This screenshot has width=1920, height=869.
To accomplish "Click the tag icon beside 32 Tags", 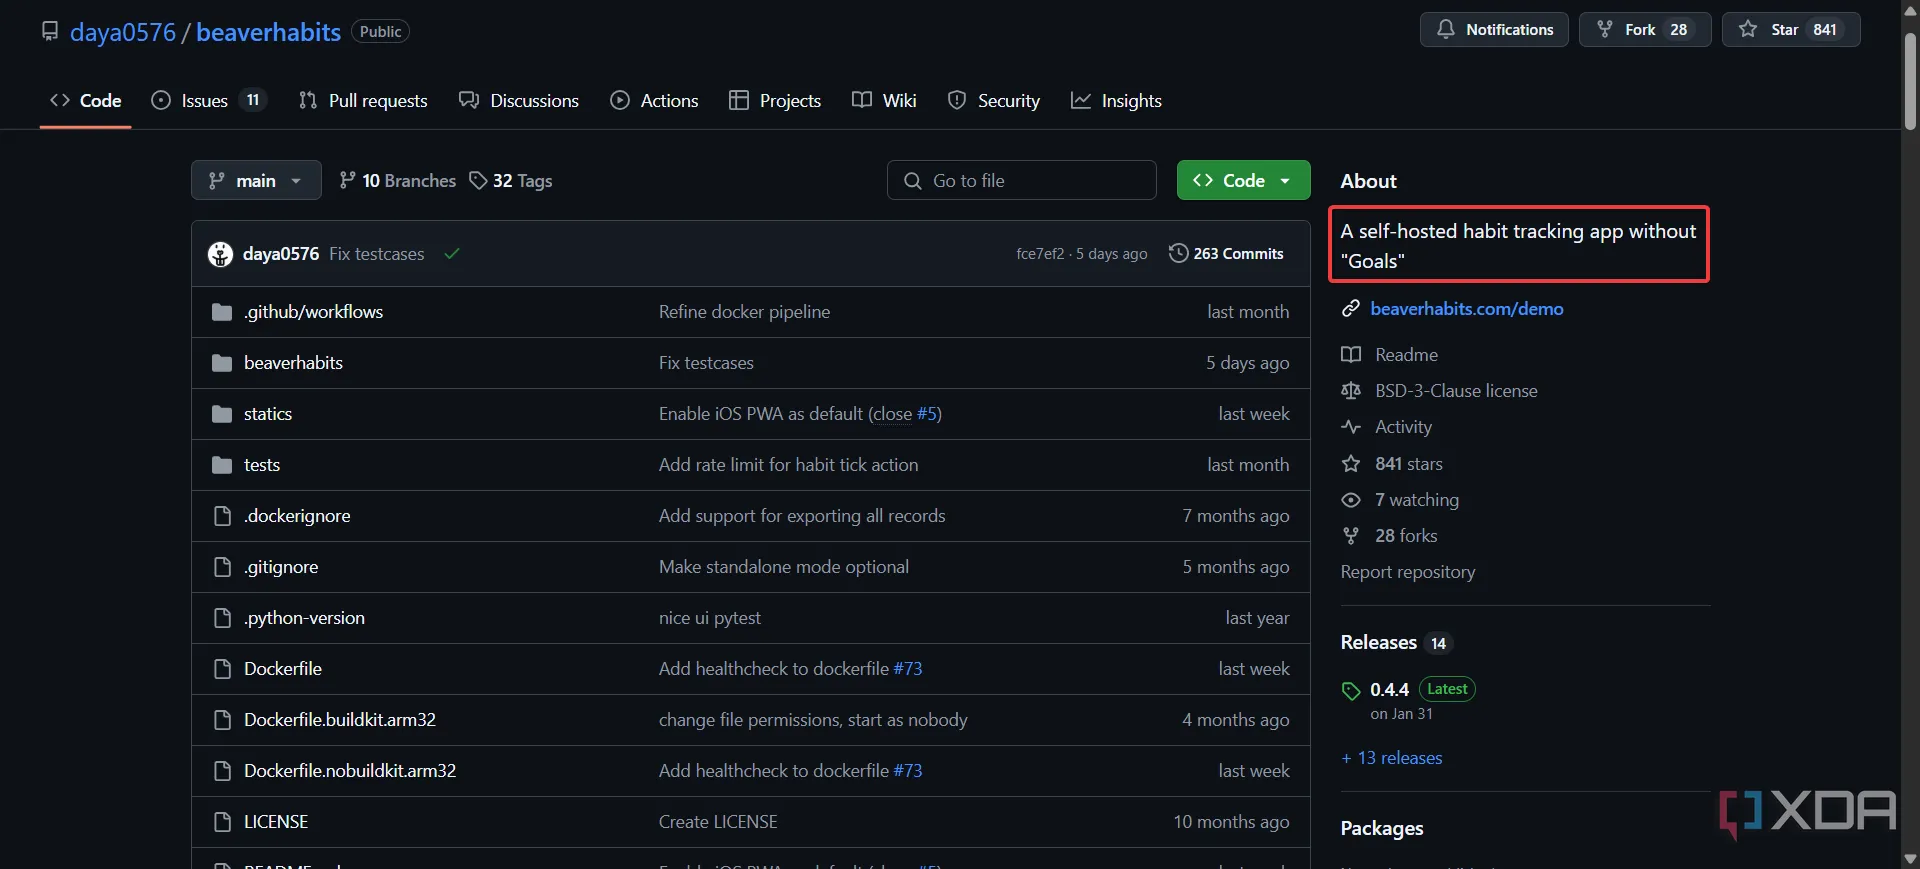I will (478, 181).
